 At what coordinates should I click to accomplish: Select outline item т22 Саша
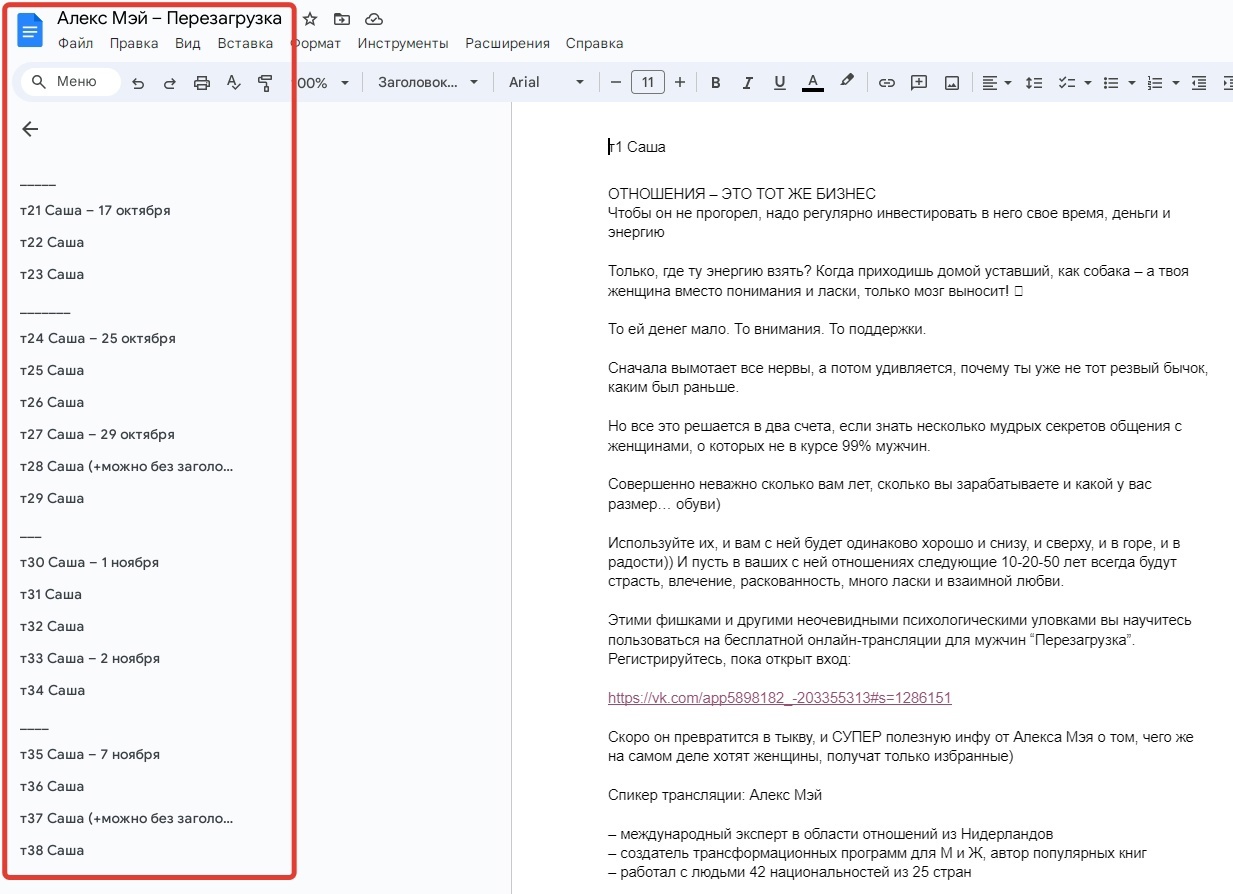click(x=52, y=243)
